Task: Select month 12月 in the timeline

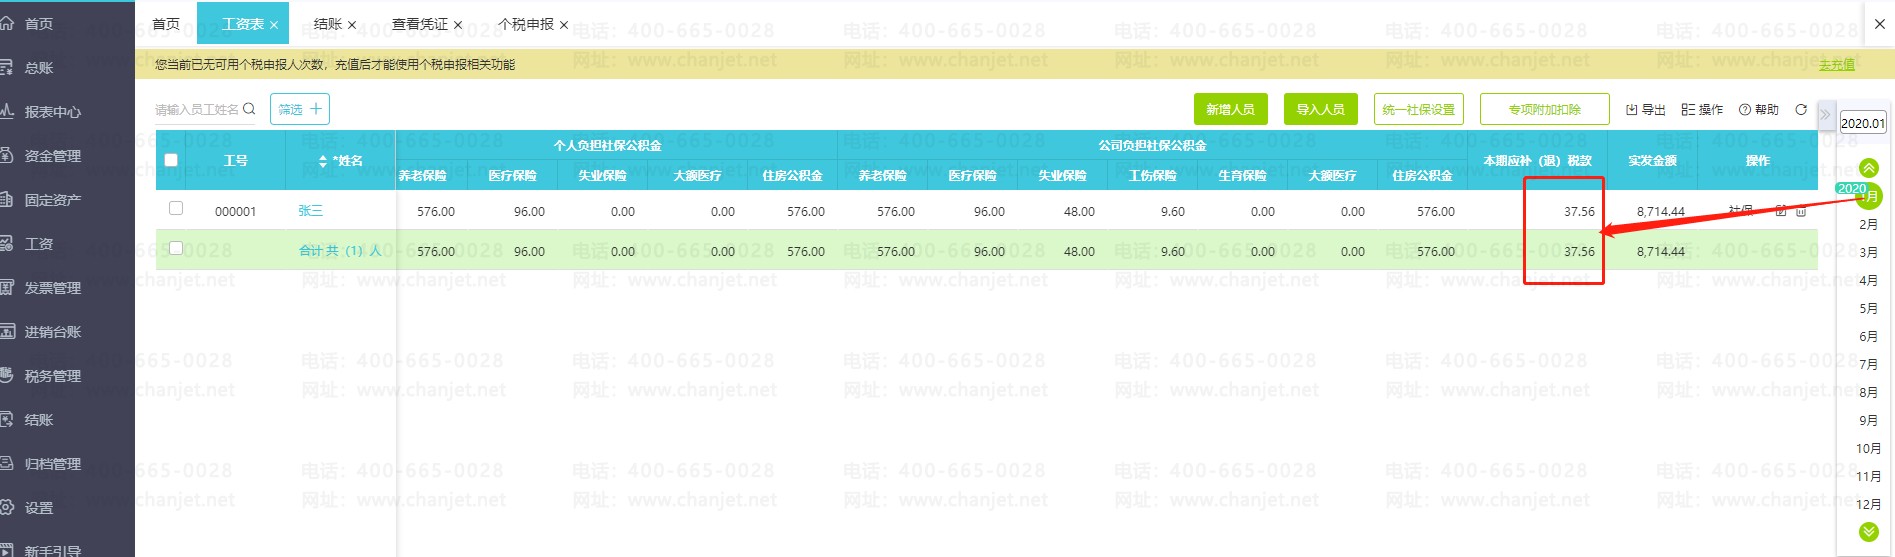Action: (1868, 505)
